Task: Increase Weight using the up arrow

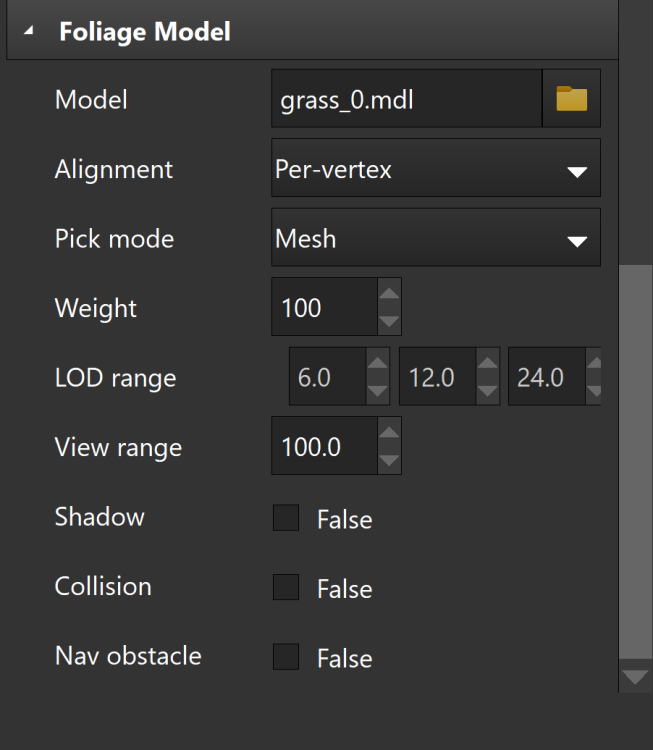Action: point(389,294)
